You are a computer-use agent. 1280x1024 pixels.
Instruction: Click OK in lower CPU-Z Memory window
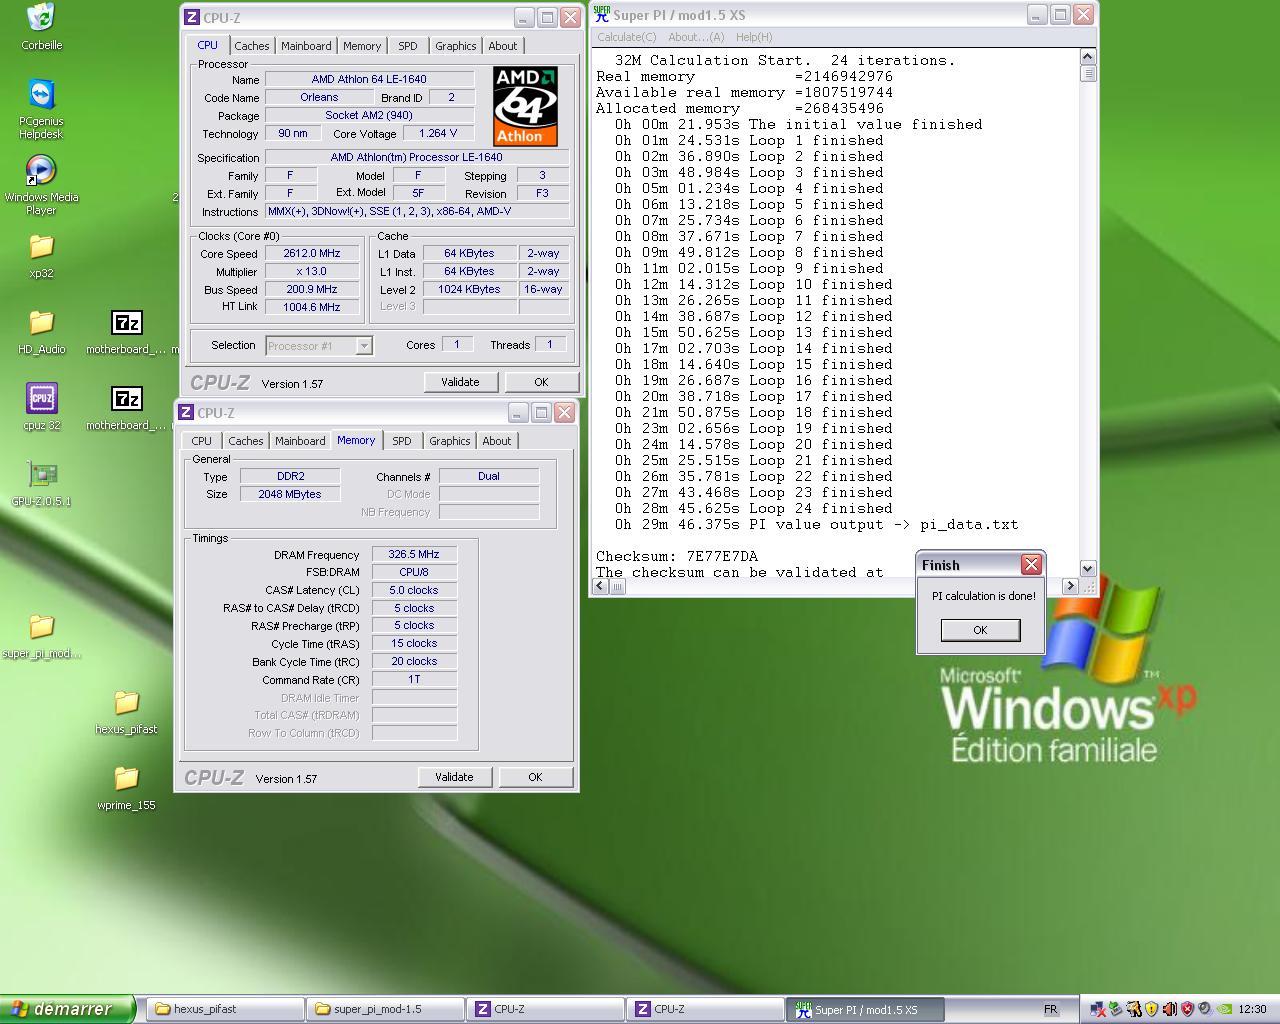[535, 777]
